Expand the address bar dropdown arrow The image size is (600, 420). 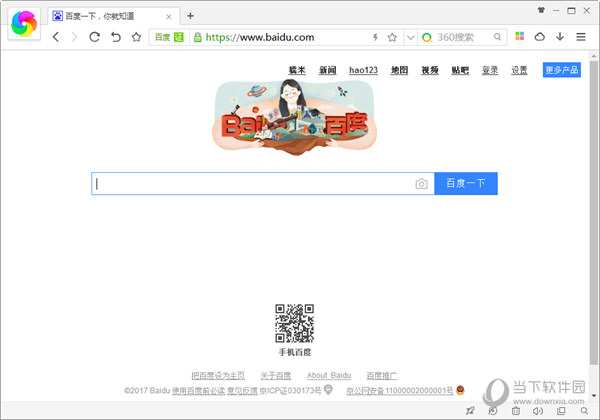click(408, 37)
